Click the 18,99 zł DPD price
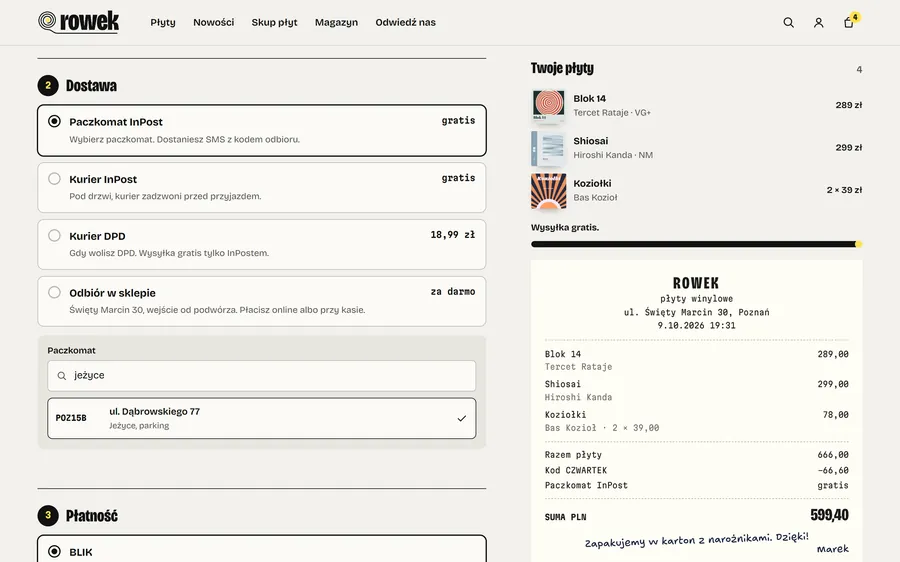Image resolution: width=900 pixels, height=562 pixels. (x=453, y=235)
